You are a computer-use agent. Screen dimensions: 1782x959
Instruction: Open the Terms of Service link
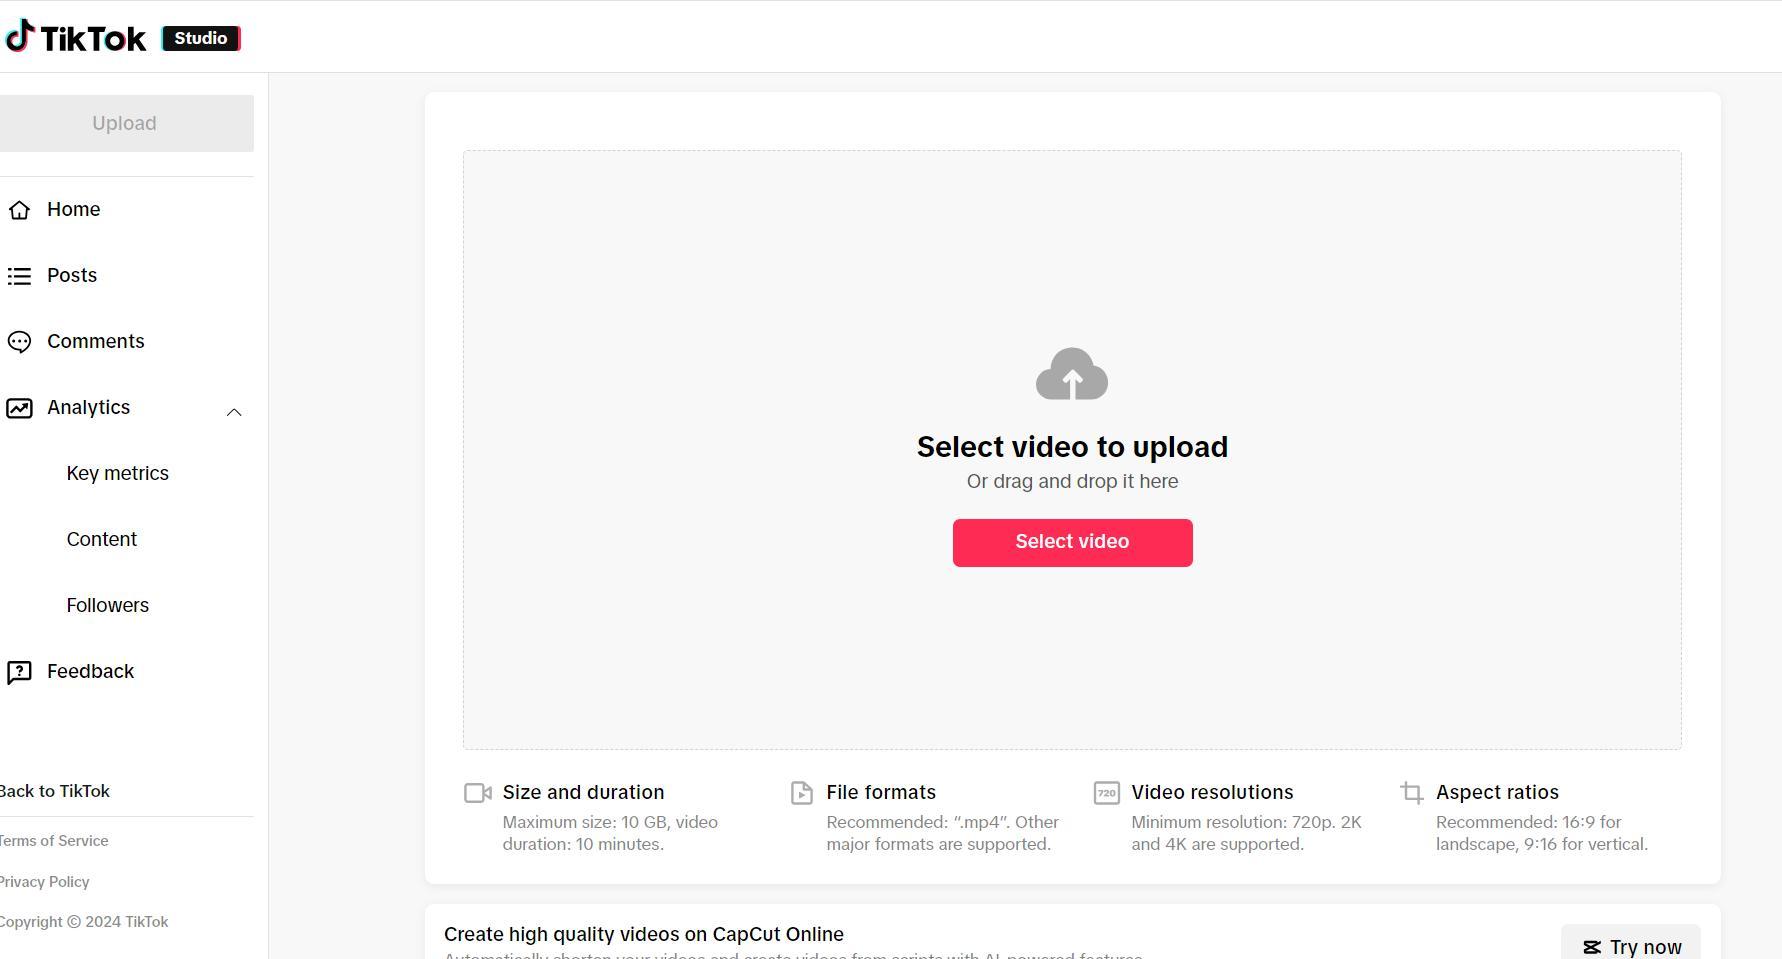point(53,841)
